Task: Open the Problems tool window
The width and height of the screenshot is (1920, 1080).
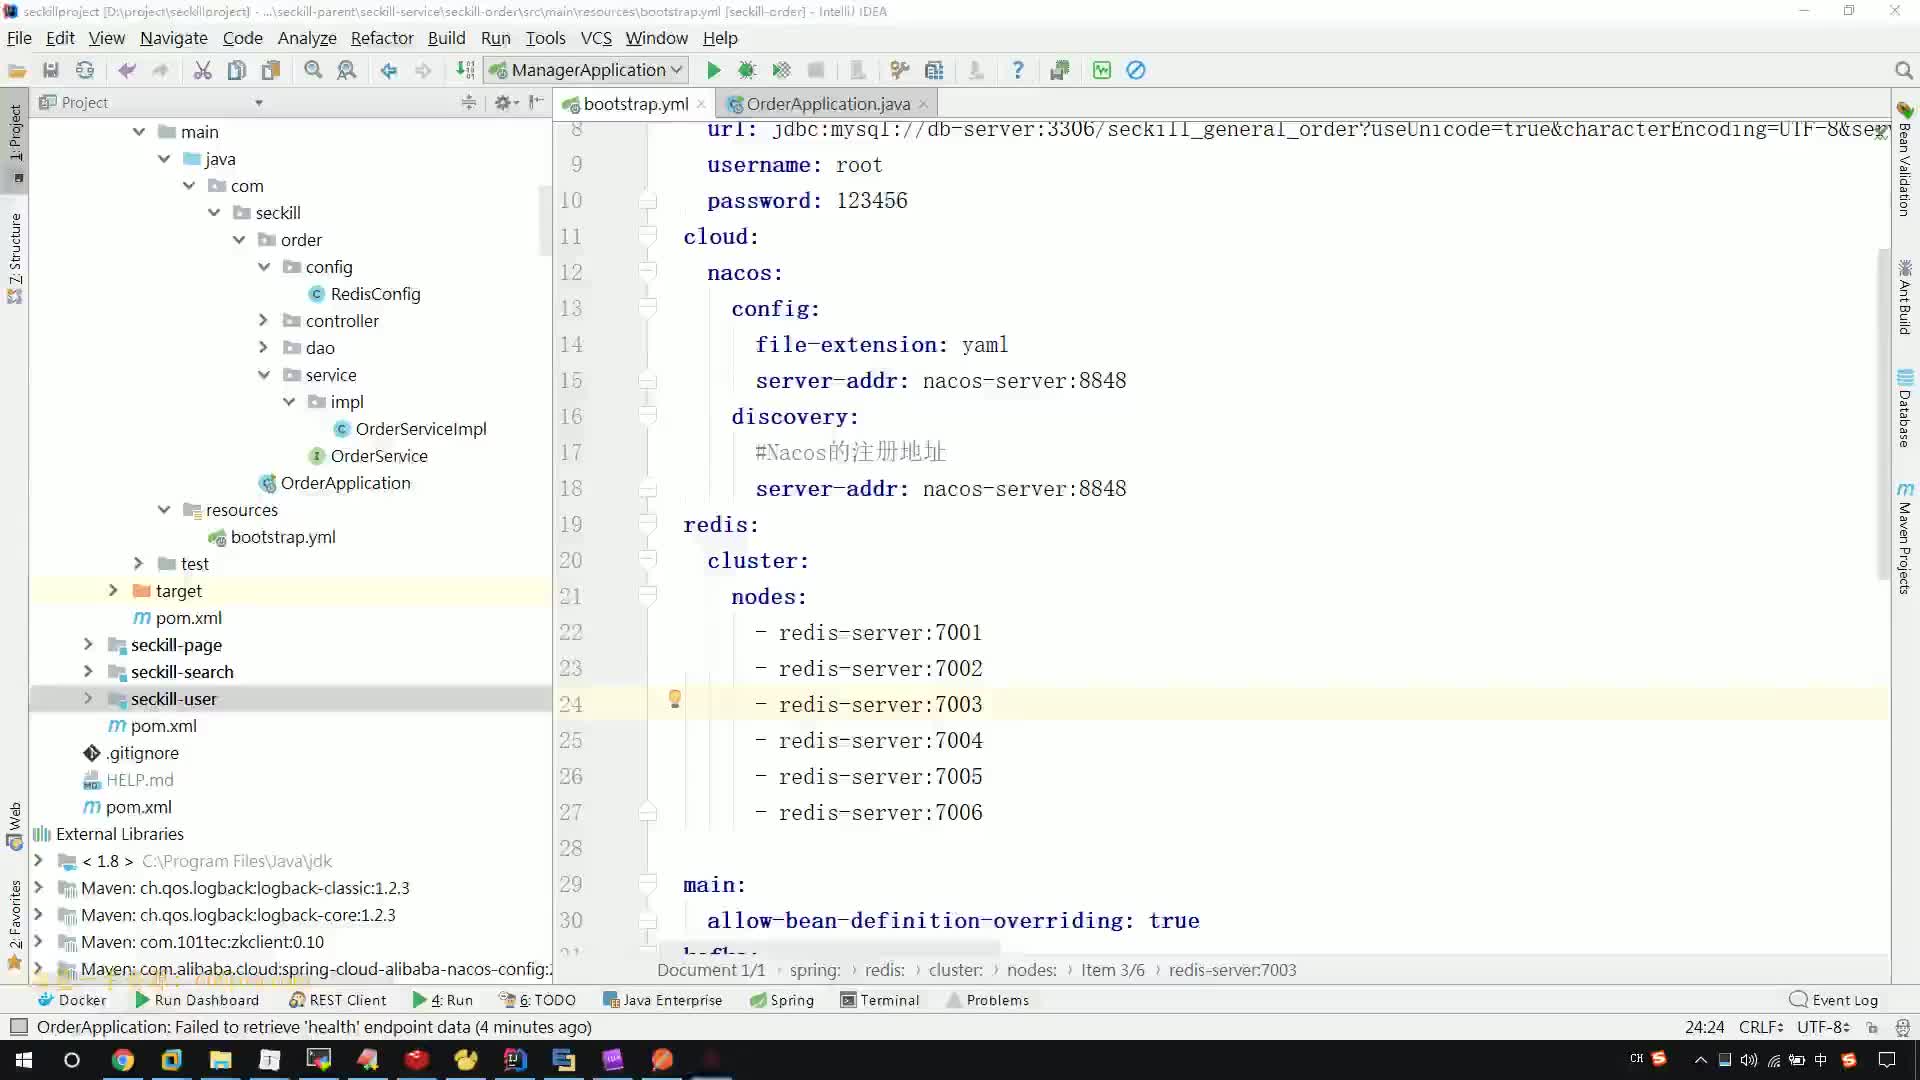Action: click(987, 1000)
